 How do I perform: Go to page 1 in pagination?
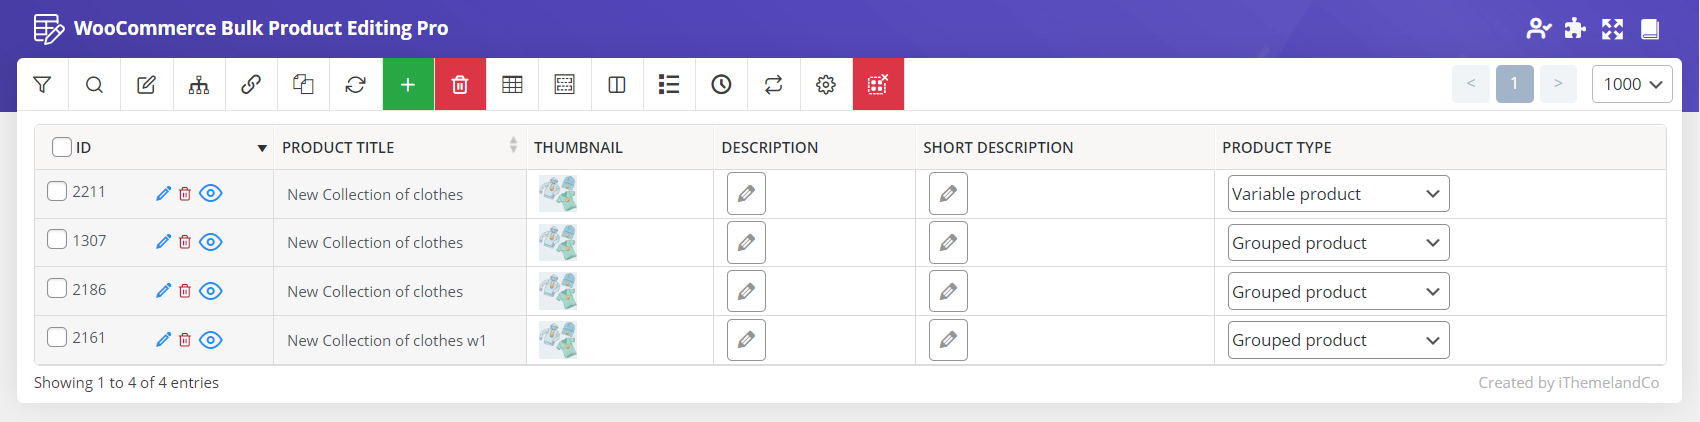click(x=1514, y=84)
